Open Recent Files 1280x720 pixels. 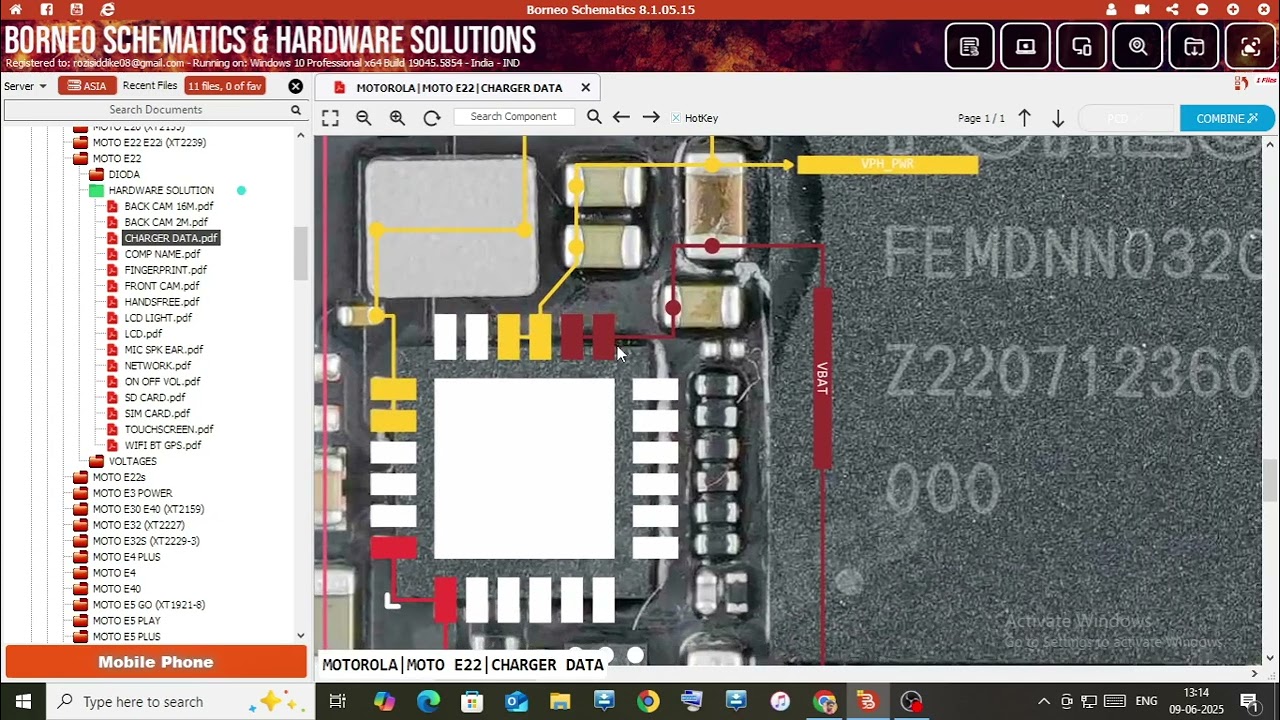[150, 86]
